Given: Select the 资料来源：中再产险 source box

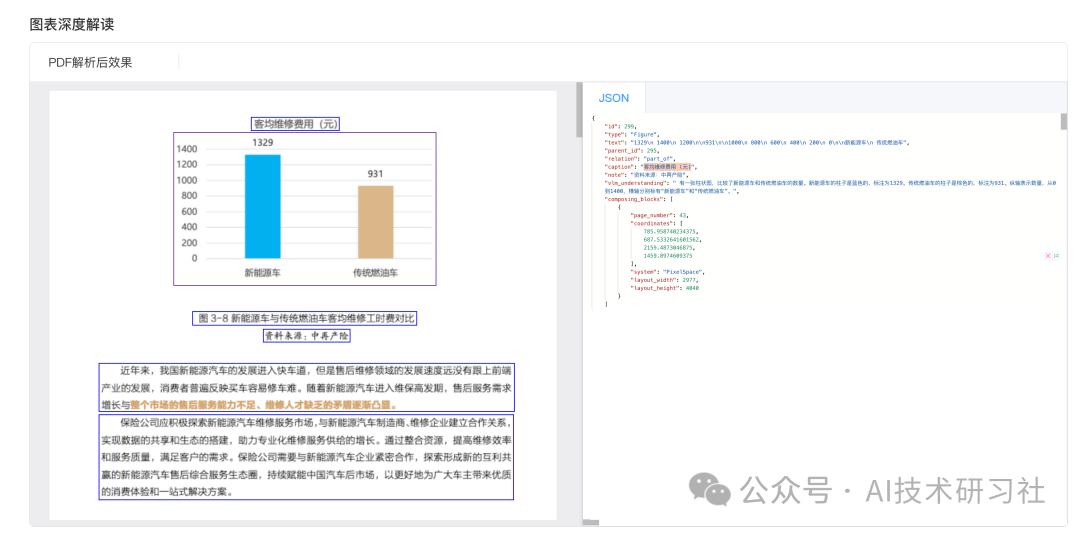Looking at the screenshot, I should (307, 336).
